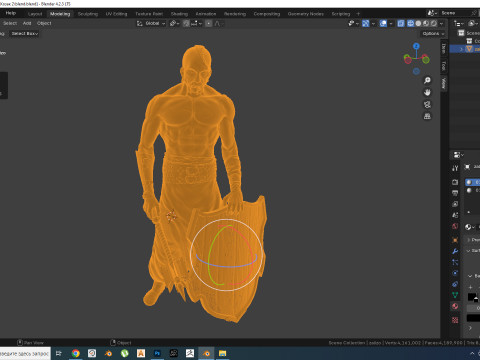
Task: Open the viewport Options dropdown
Action: [x=433, y=33]
